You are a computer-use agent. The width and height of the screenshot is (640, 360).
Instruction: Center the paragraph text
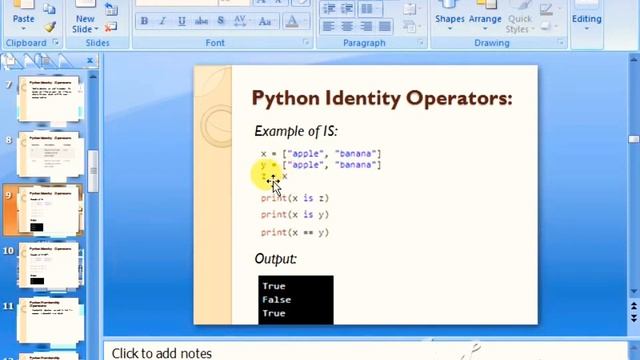347,27
